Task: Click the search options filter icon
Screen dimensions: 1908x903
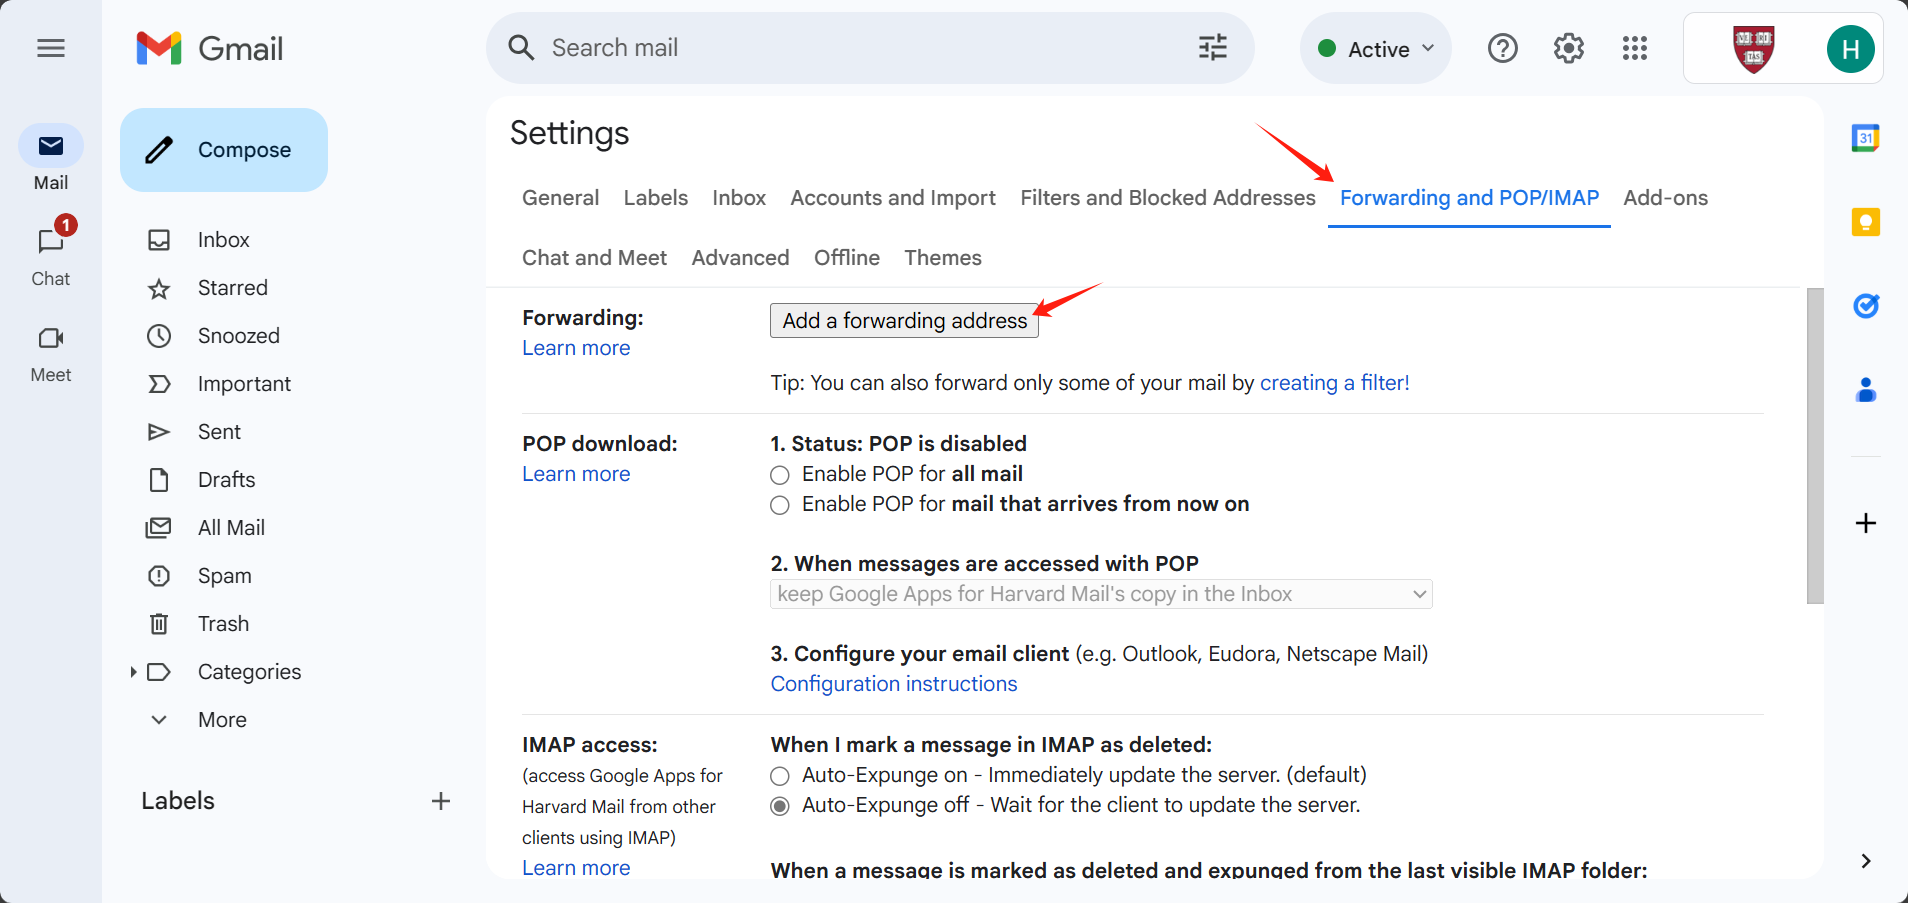Action: pyautogui.click(x=1212, y=48)
